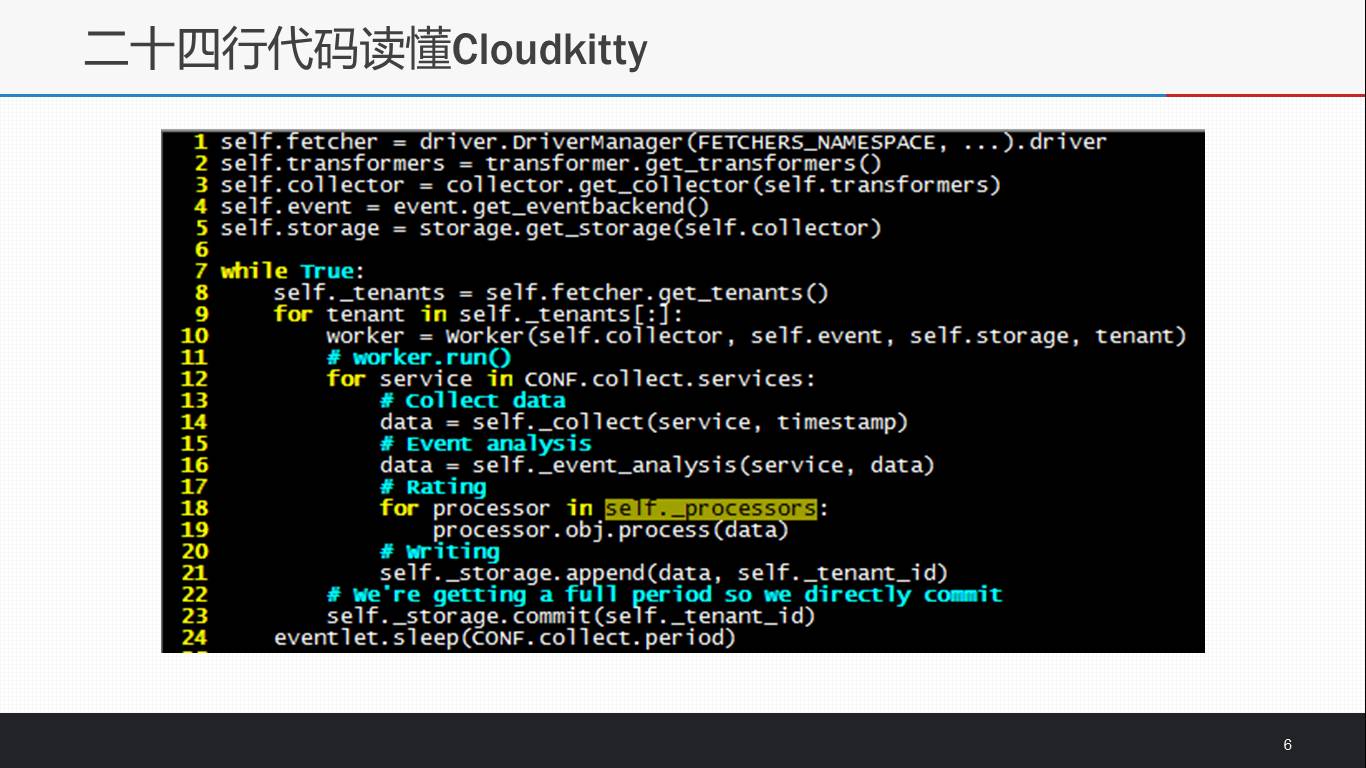
Task: Click the "# Collect data" comment
Action: [x=472, y=401]
